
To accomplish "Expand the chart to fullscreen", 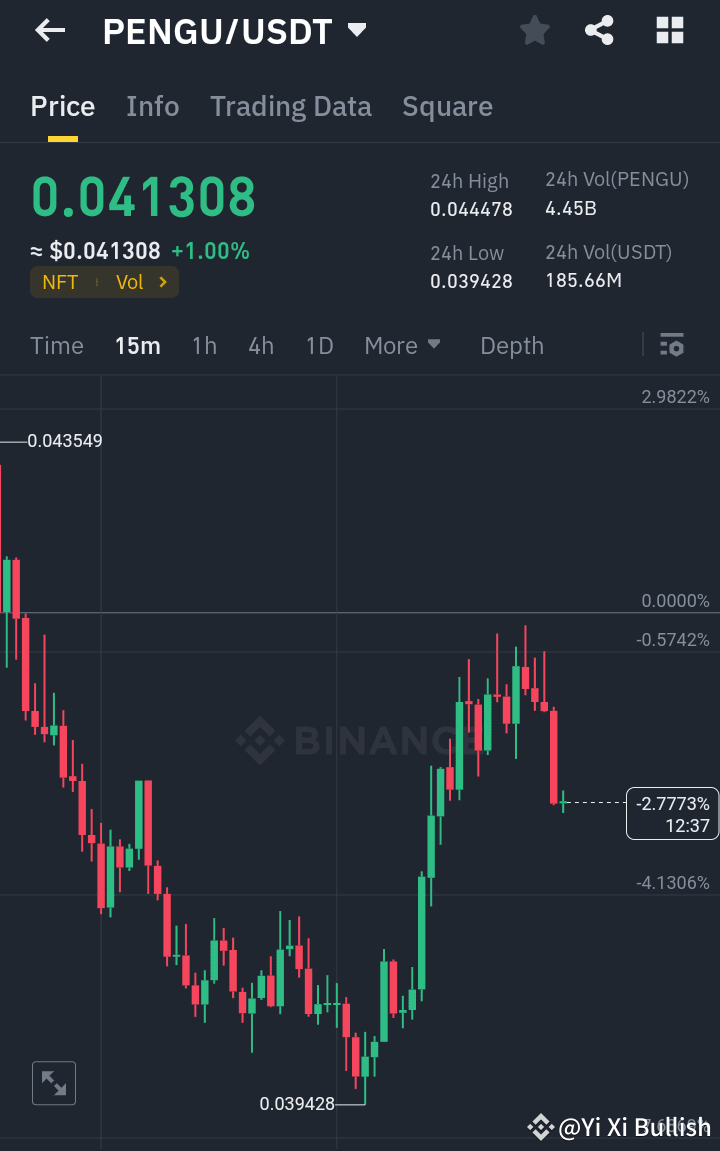I will (53, 1083).
